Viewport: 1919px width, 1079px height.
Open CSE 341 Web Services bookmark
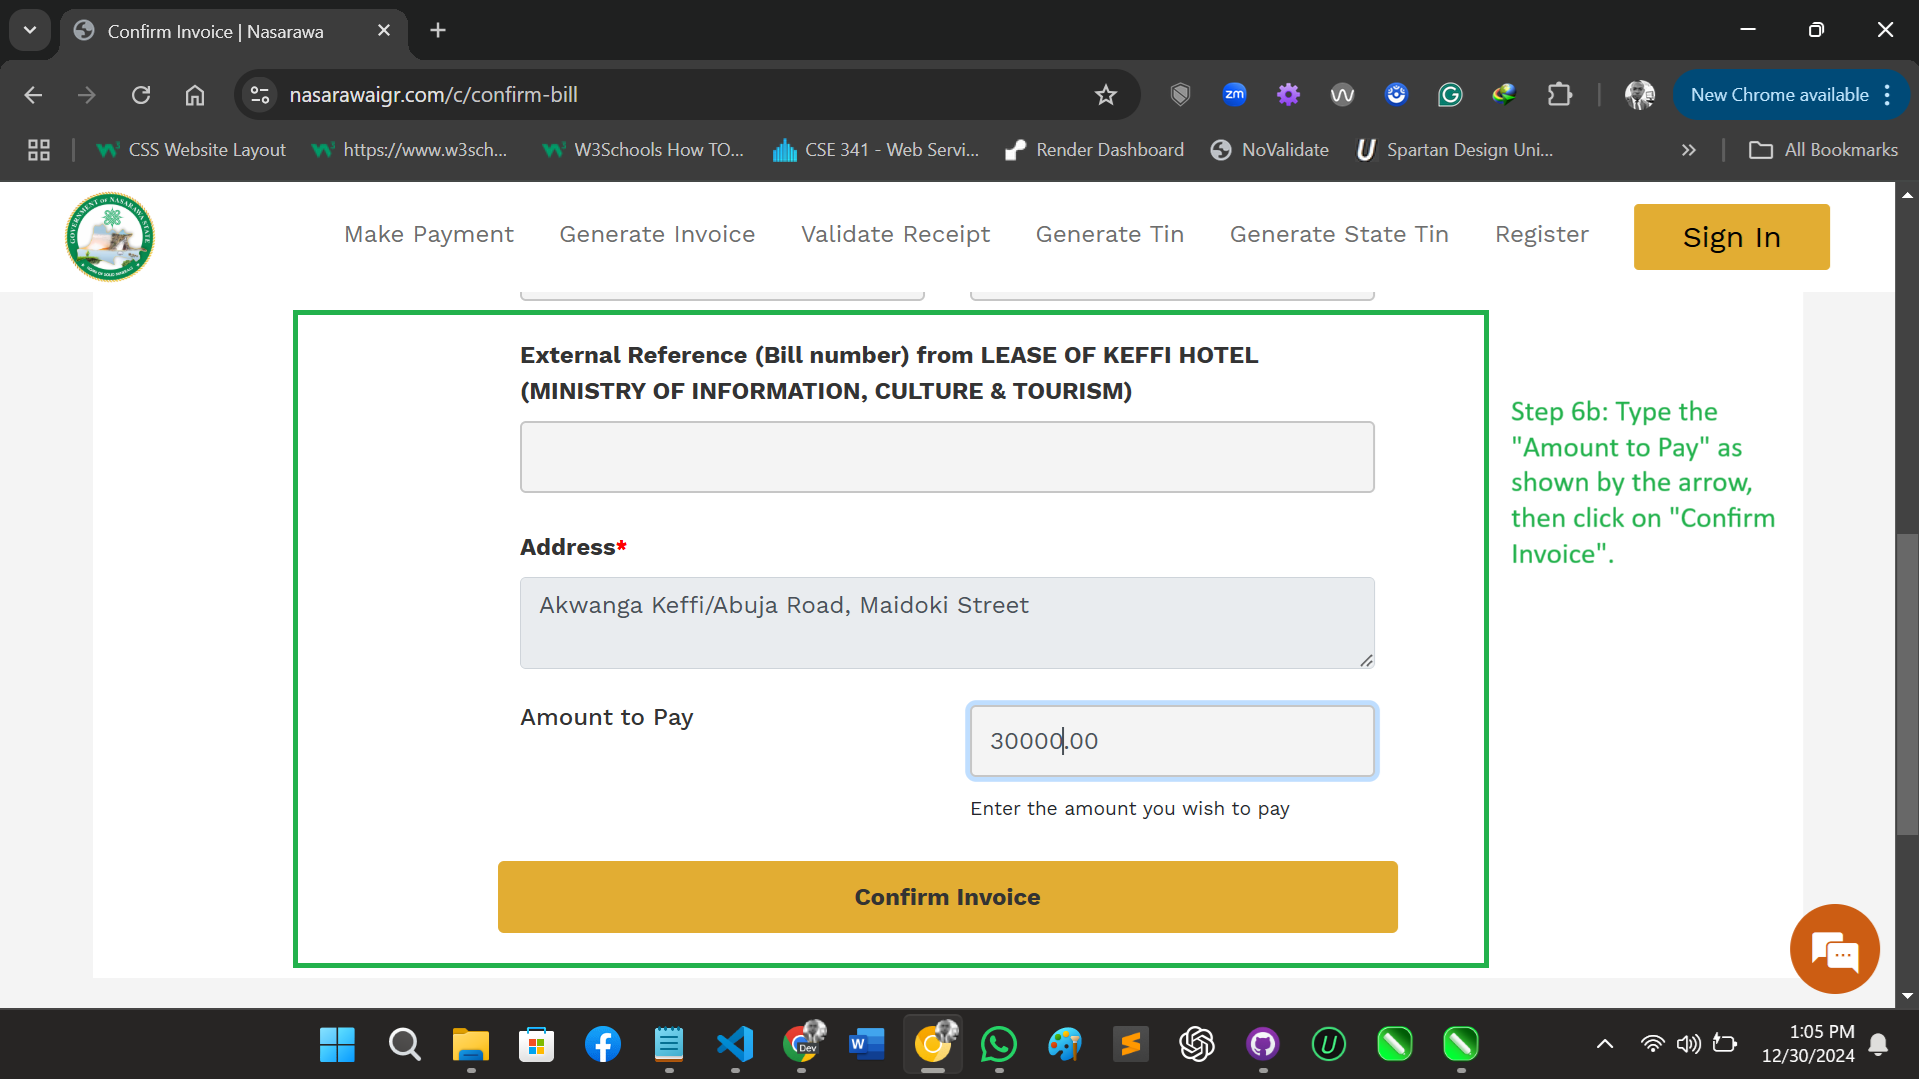point(876,150)
